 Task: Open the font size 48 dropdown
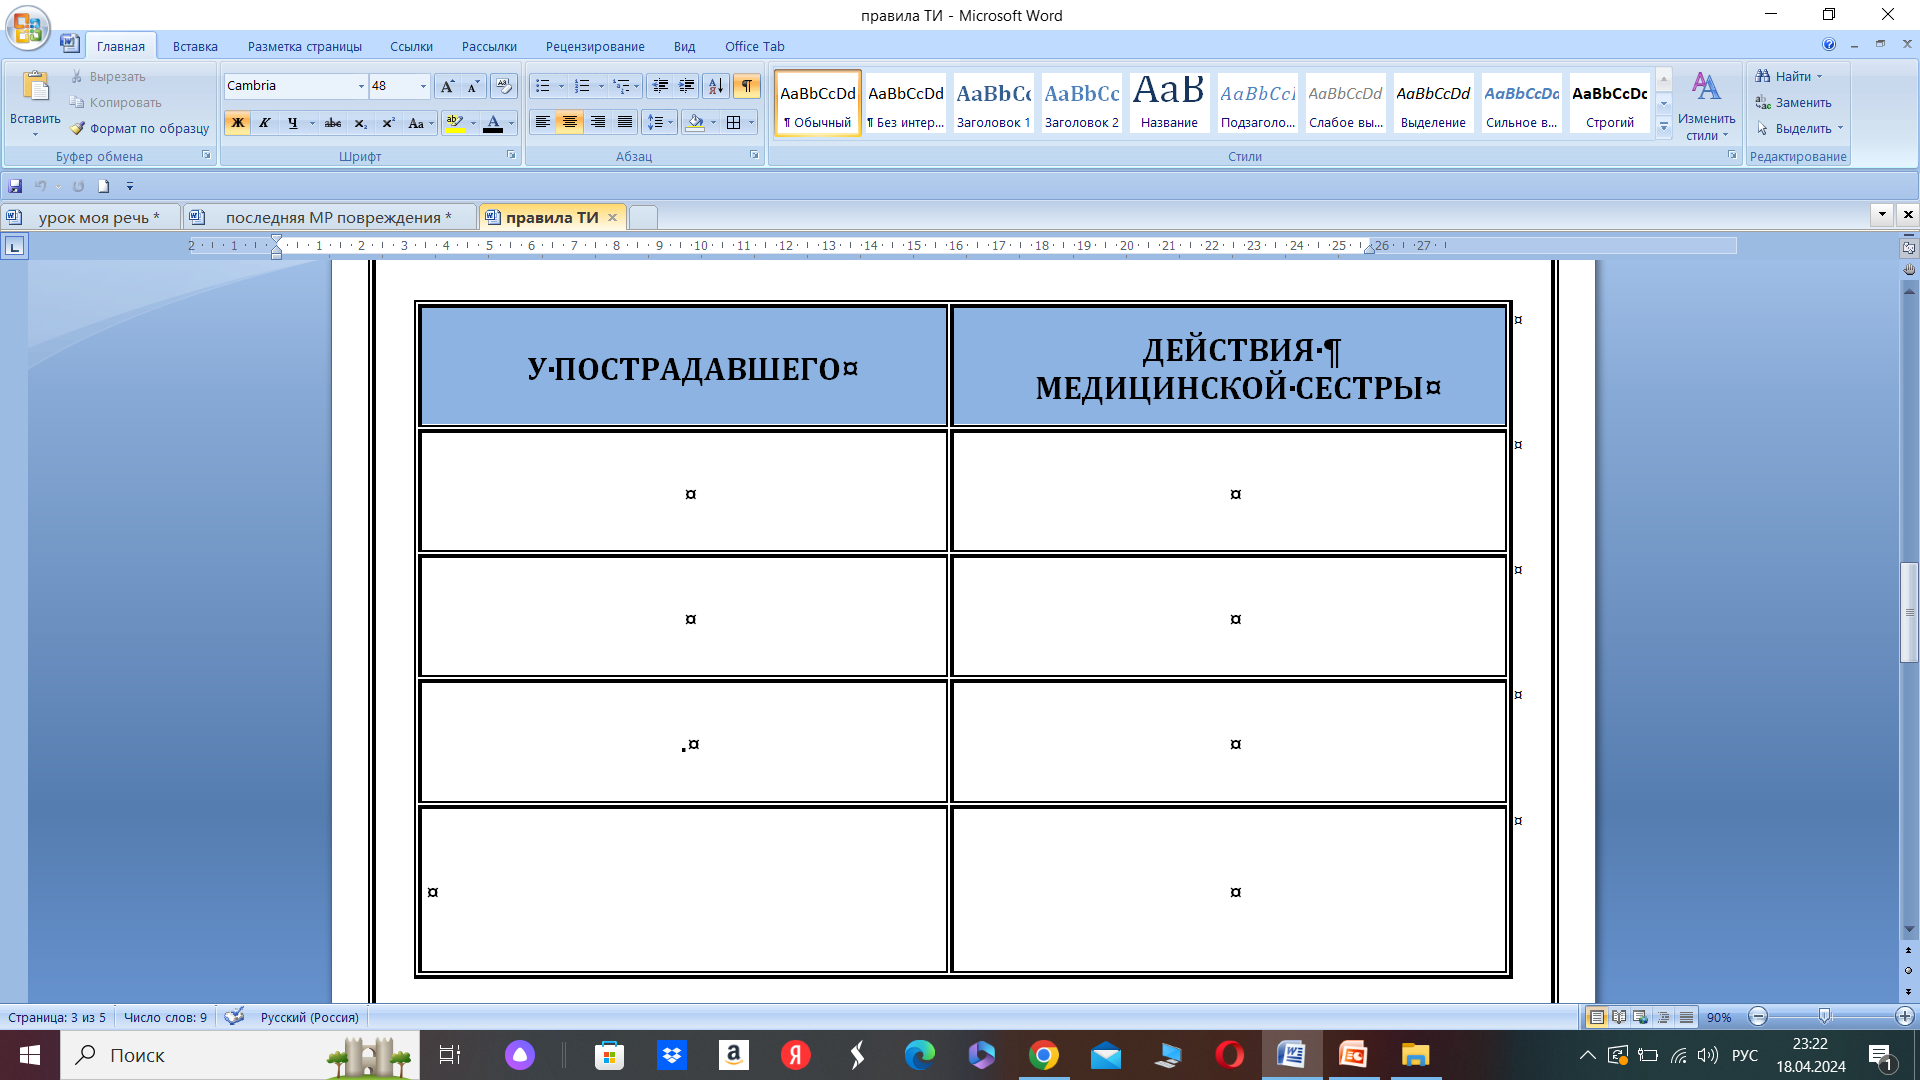tap(423, 86)
